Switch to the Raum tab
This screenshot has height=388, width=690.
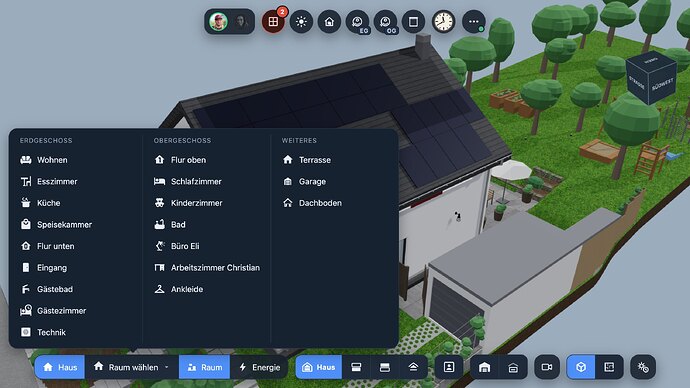(205, 367)
